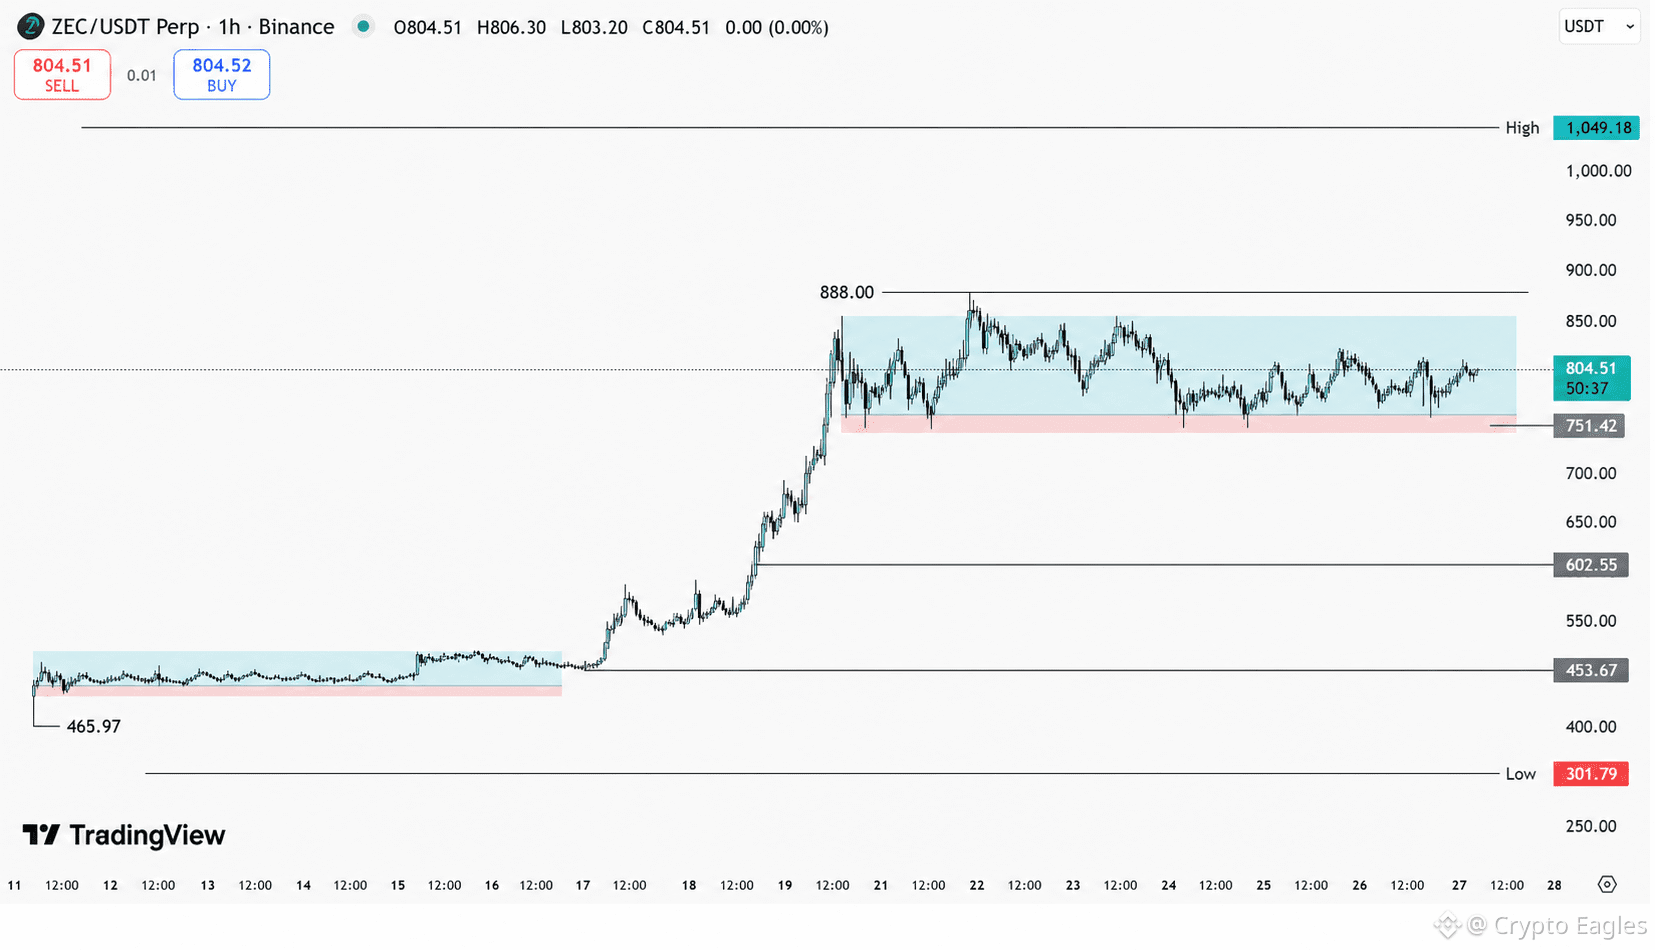Click 250.00 on the price axis
This screenshot has height=950, width=1655.
pyautogui.click(x=1591, y=826)
